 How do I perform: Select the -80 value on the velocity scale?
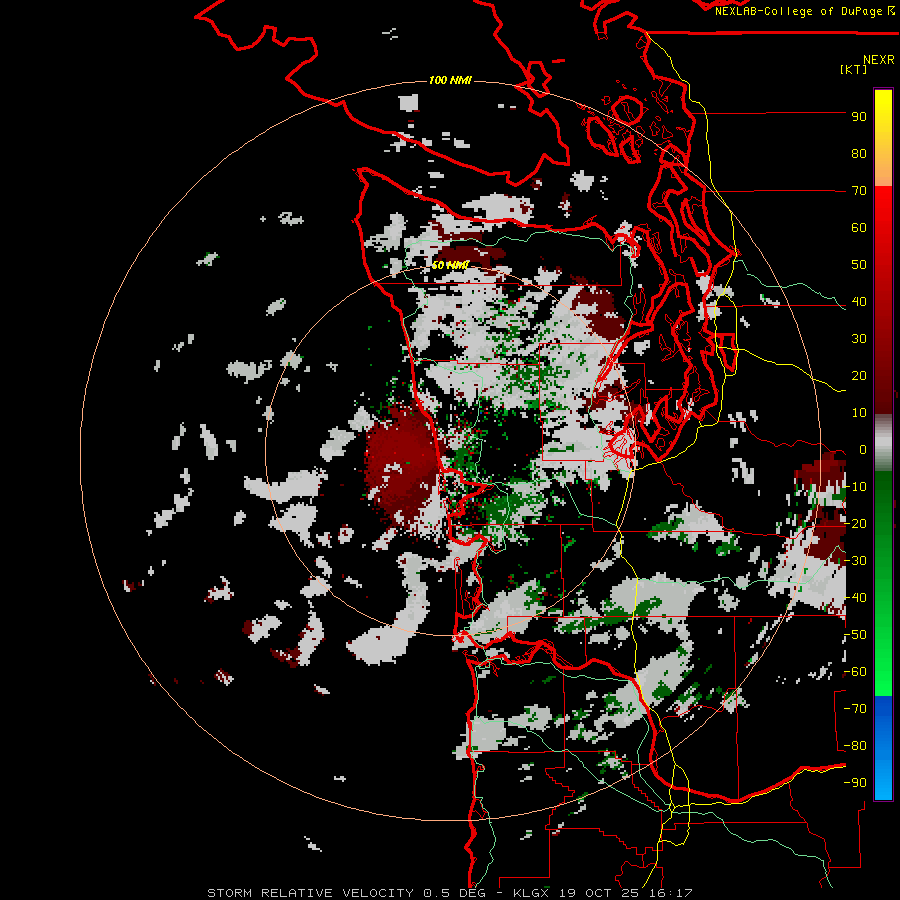point(855,746)
